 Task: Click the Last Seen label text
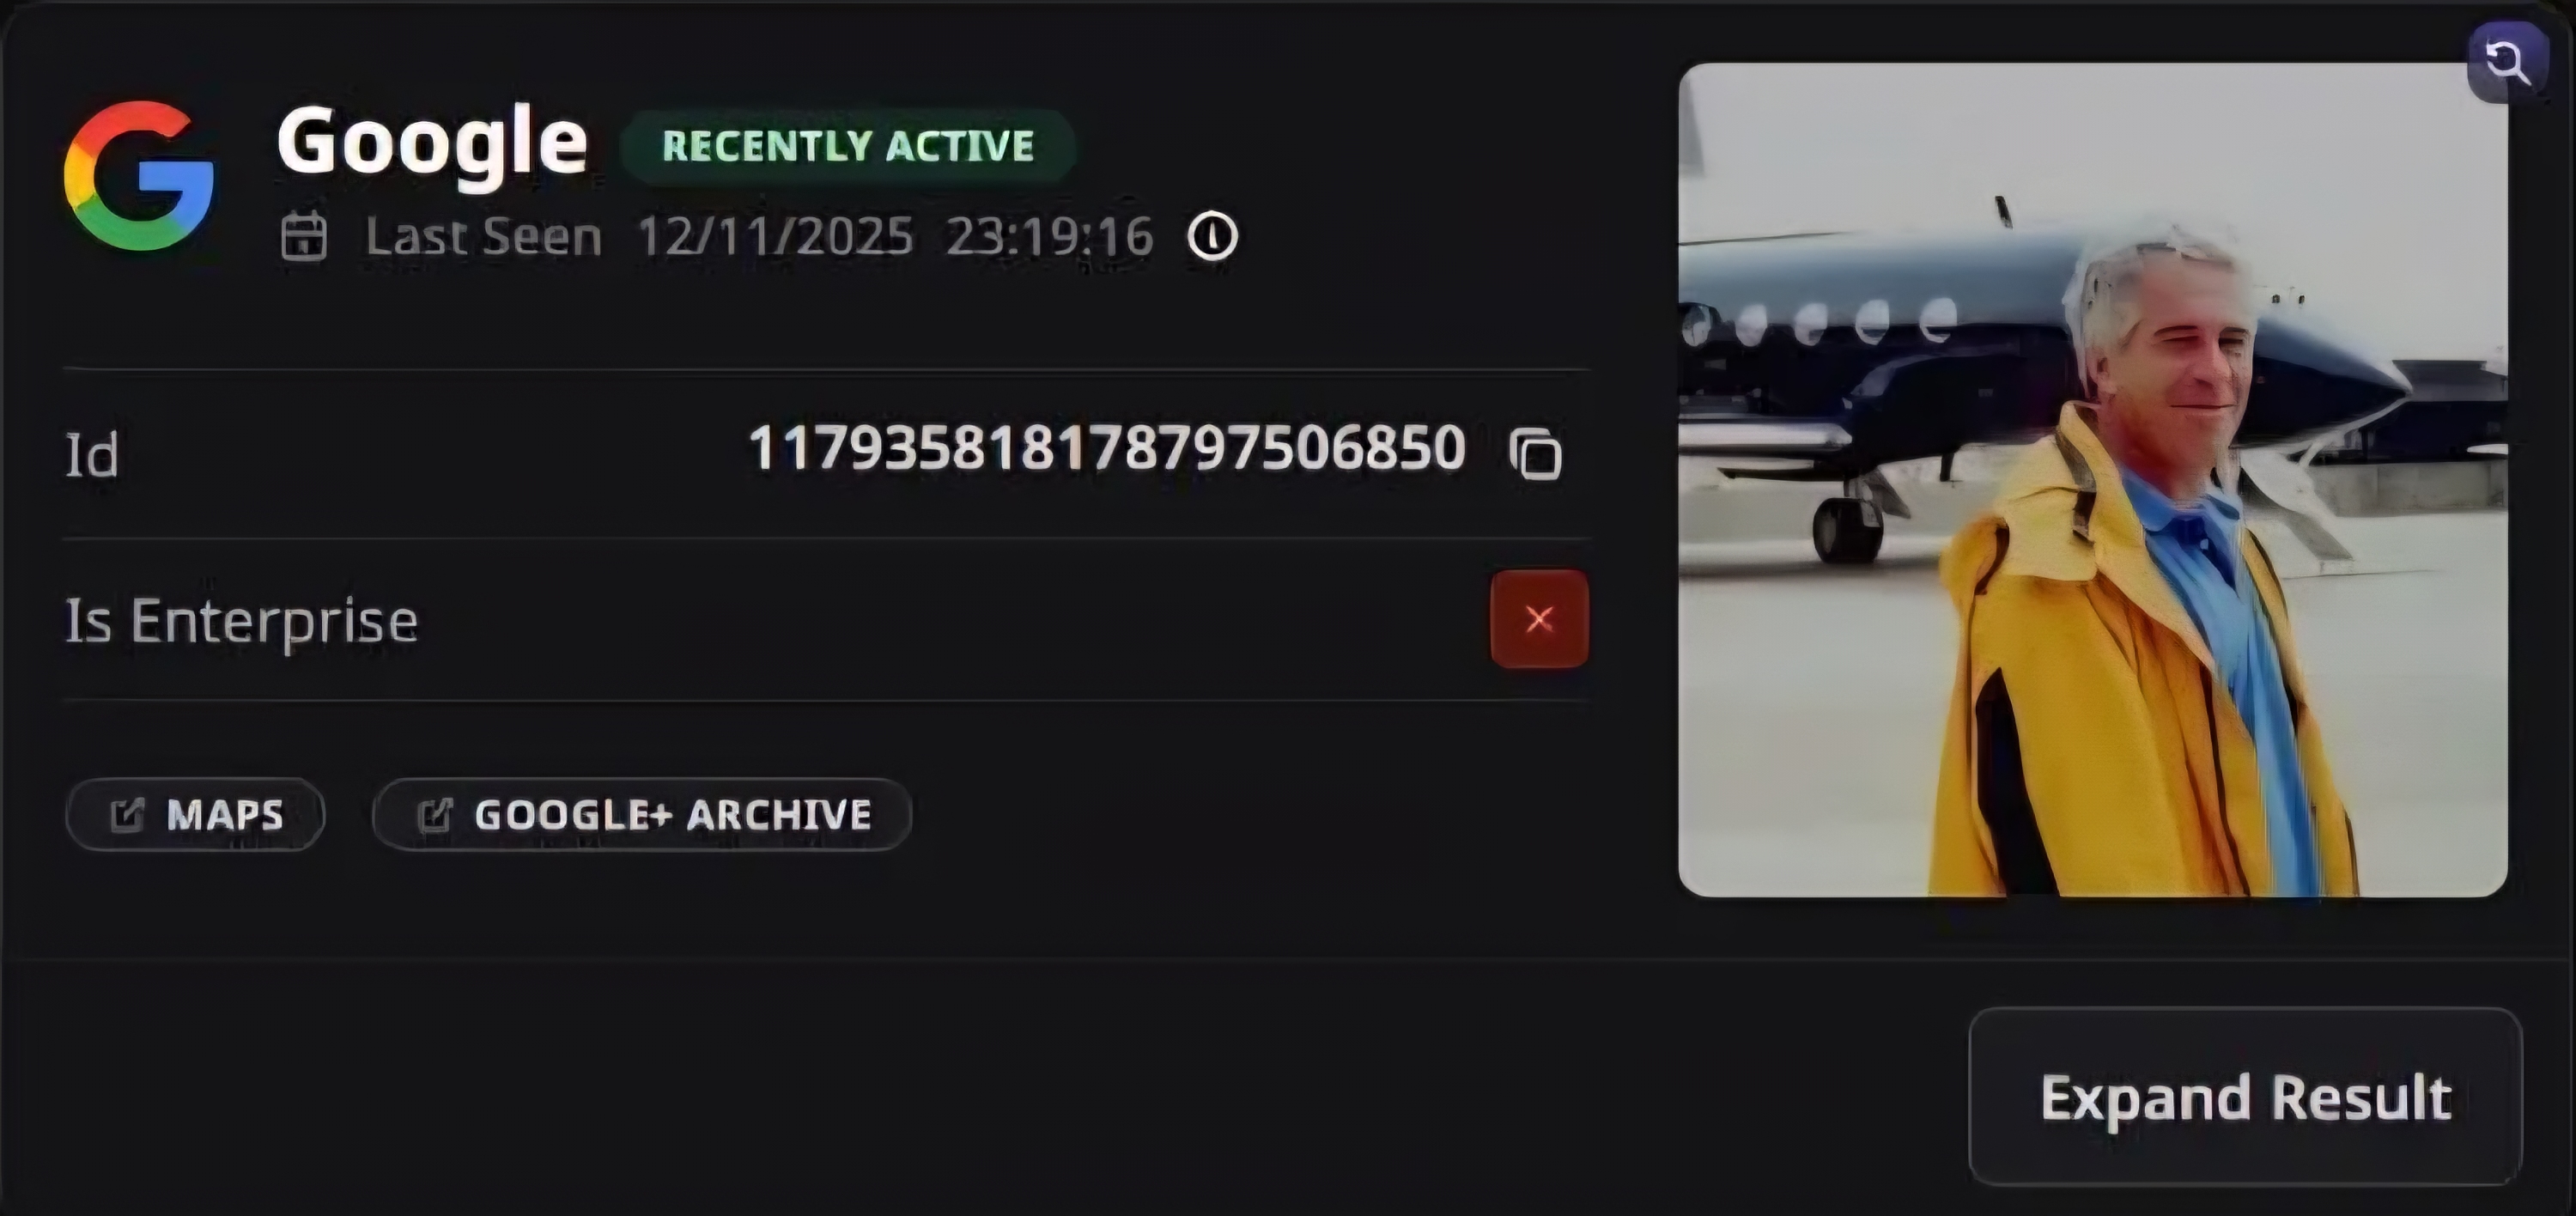pos(484,238)
